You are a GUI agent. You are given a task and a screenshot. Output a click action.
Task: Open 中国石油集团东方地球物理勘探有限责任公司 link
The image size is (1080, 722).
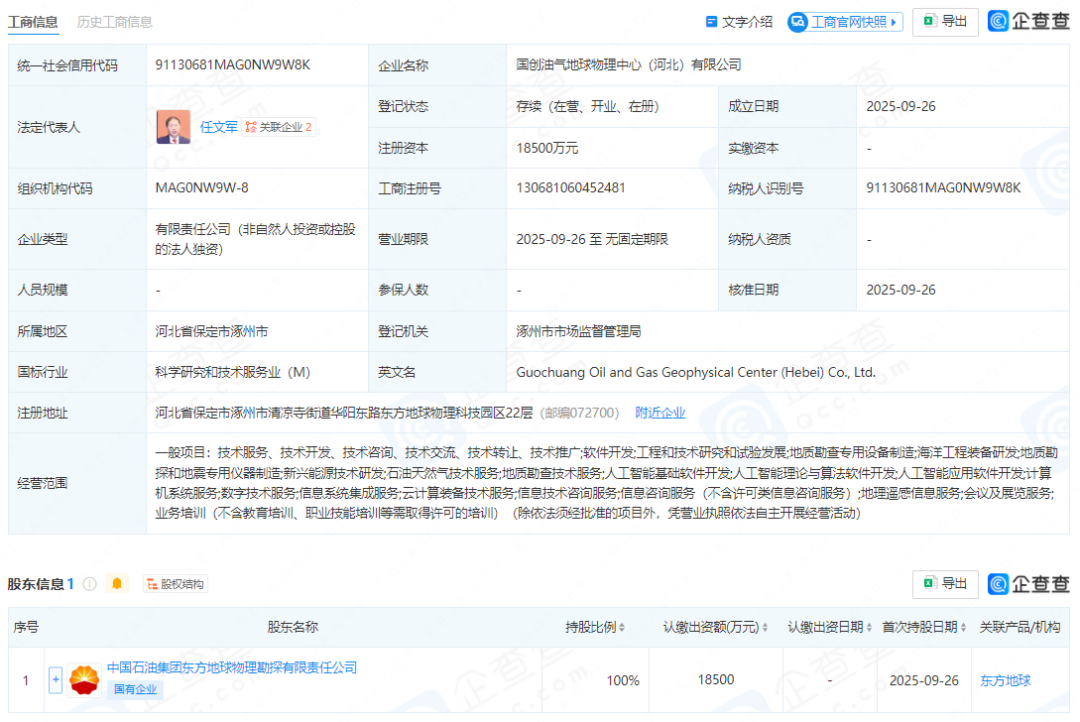pyautogui.click(x=232, y=667)
